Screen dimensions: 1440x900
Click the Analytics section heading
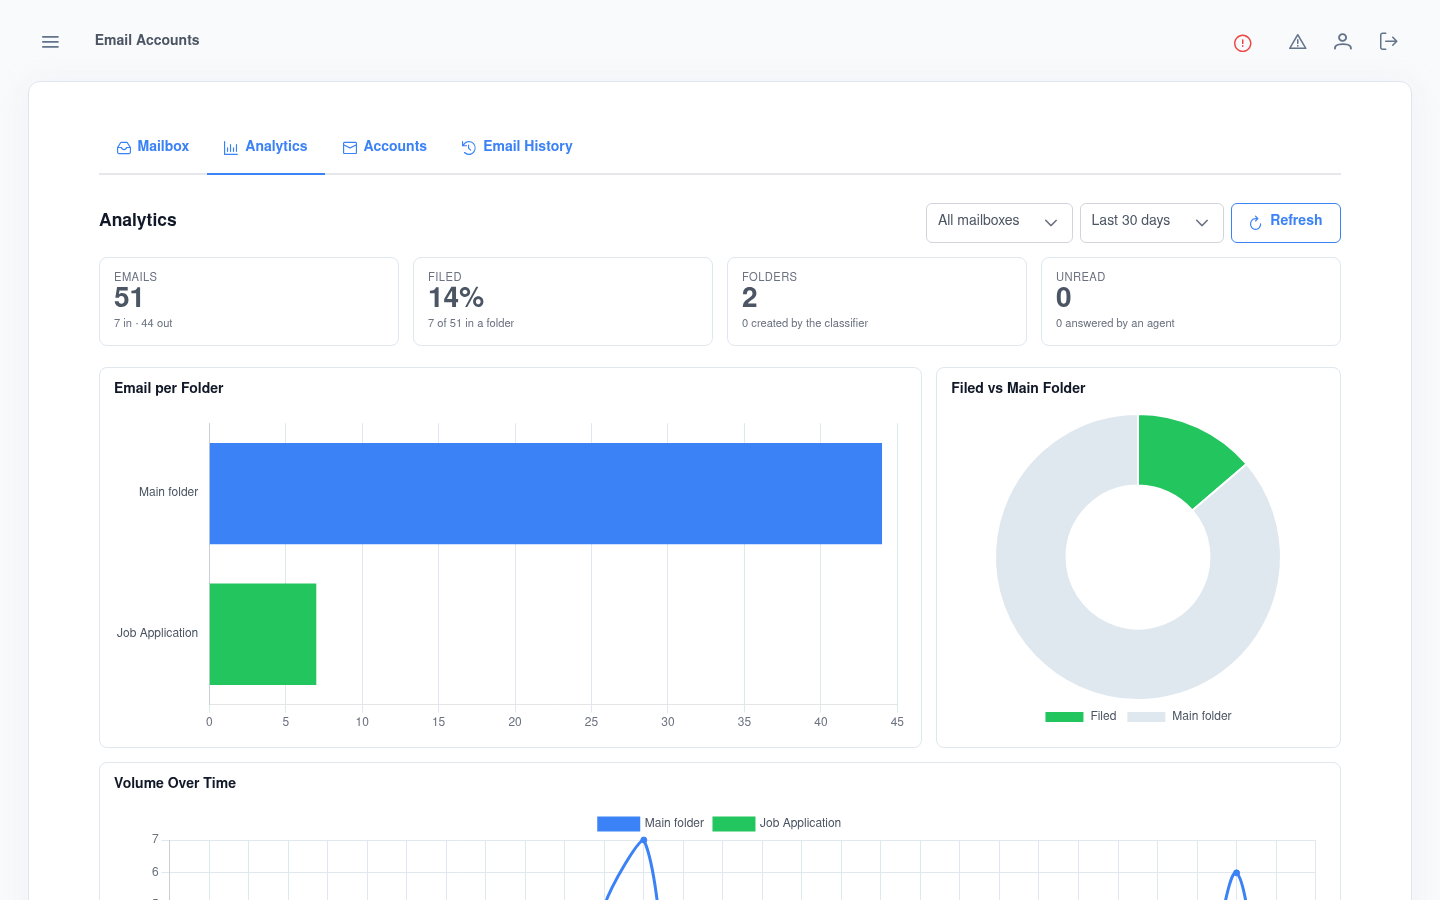[x=138, y=220]
